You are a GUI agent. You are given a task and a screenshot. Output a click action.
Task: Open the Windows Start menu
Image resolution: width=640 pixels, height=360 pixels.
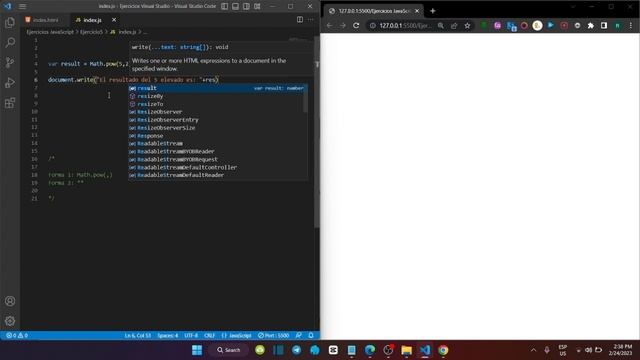pyautogui.click(x=197, y=350)
